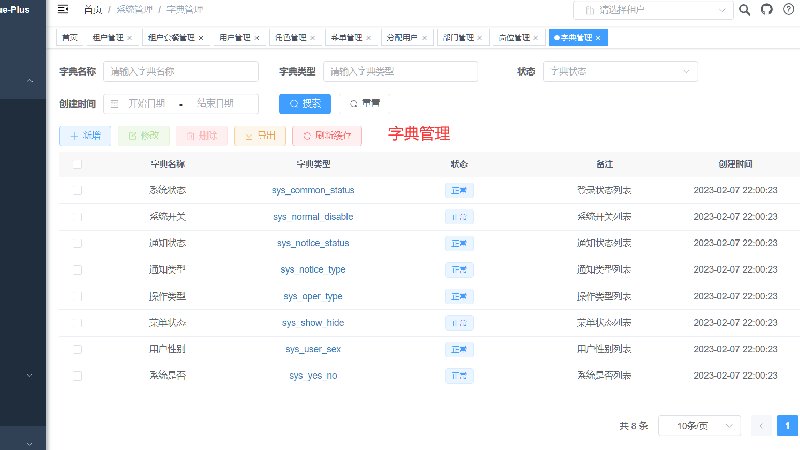Check the 通知类型 row checkbox
800x450 pixels.
(77, 270)
